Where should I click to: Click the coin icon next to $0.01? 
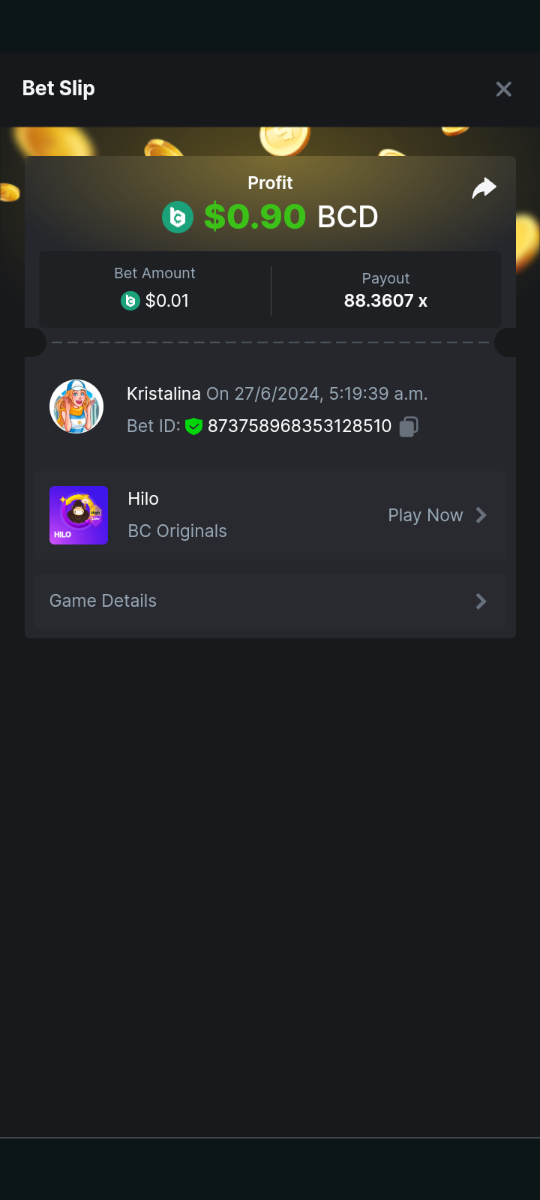point(130,300)
